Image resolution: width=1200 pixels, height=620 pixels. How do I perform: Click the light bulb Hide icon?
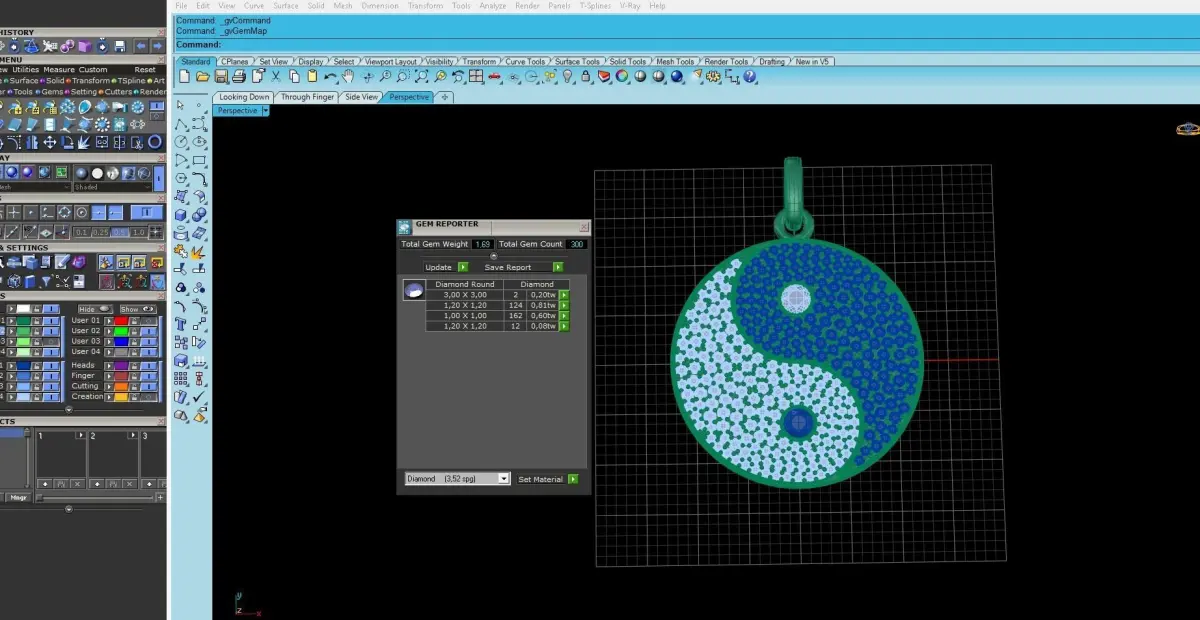tap(567, 76)
